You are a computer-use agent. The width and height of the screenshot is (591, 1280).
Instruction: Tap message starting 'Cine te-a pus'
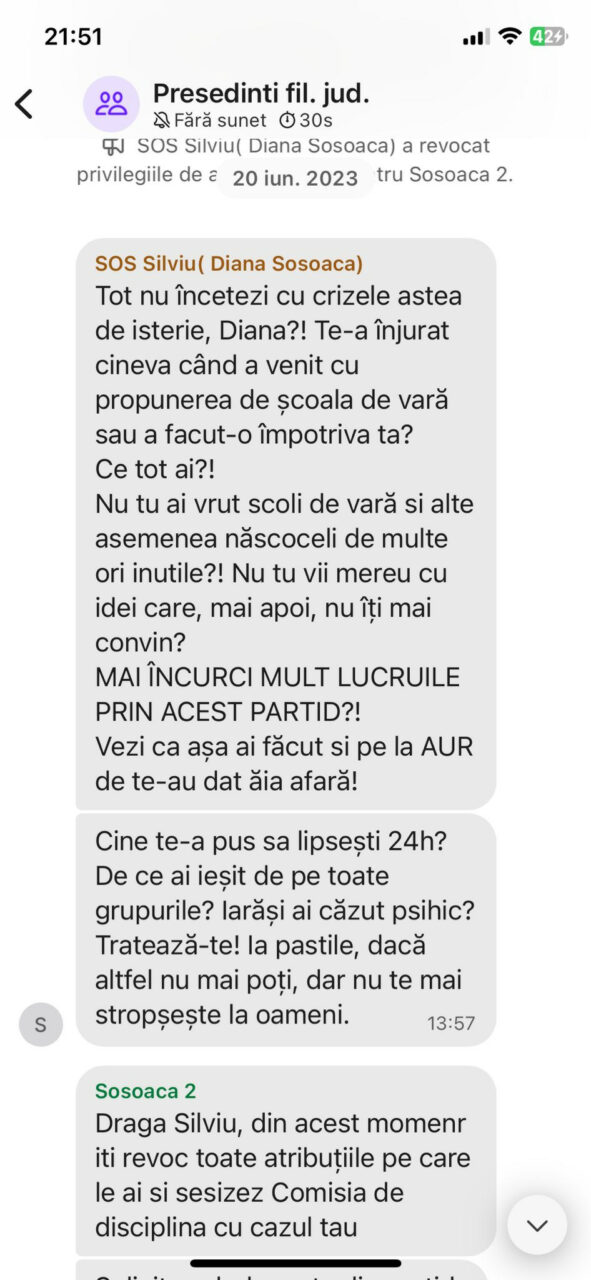[286, 930]
